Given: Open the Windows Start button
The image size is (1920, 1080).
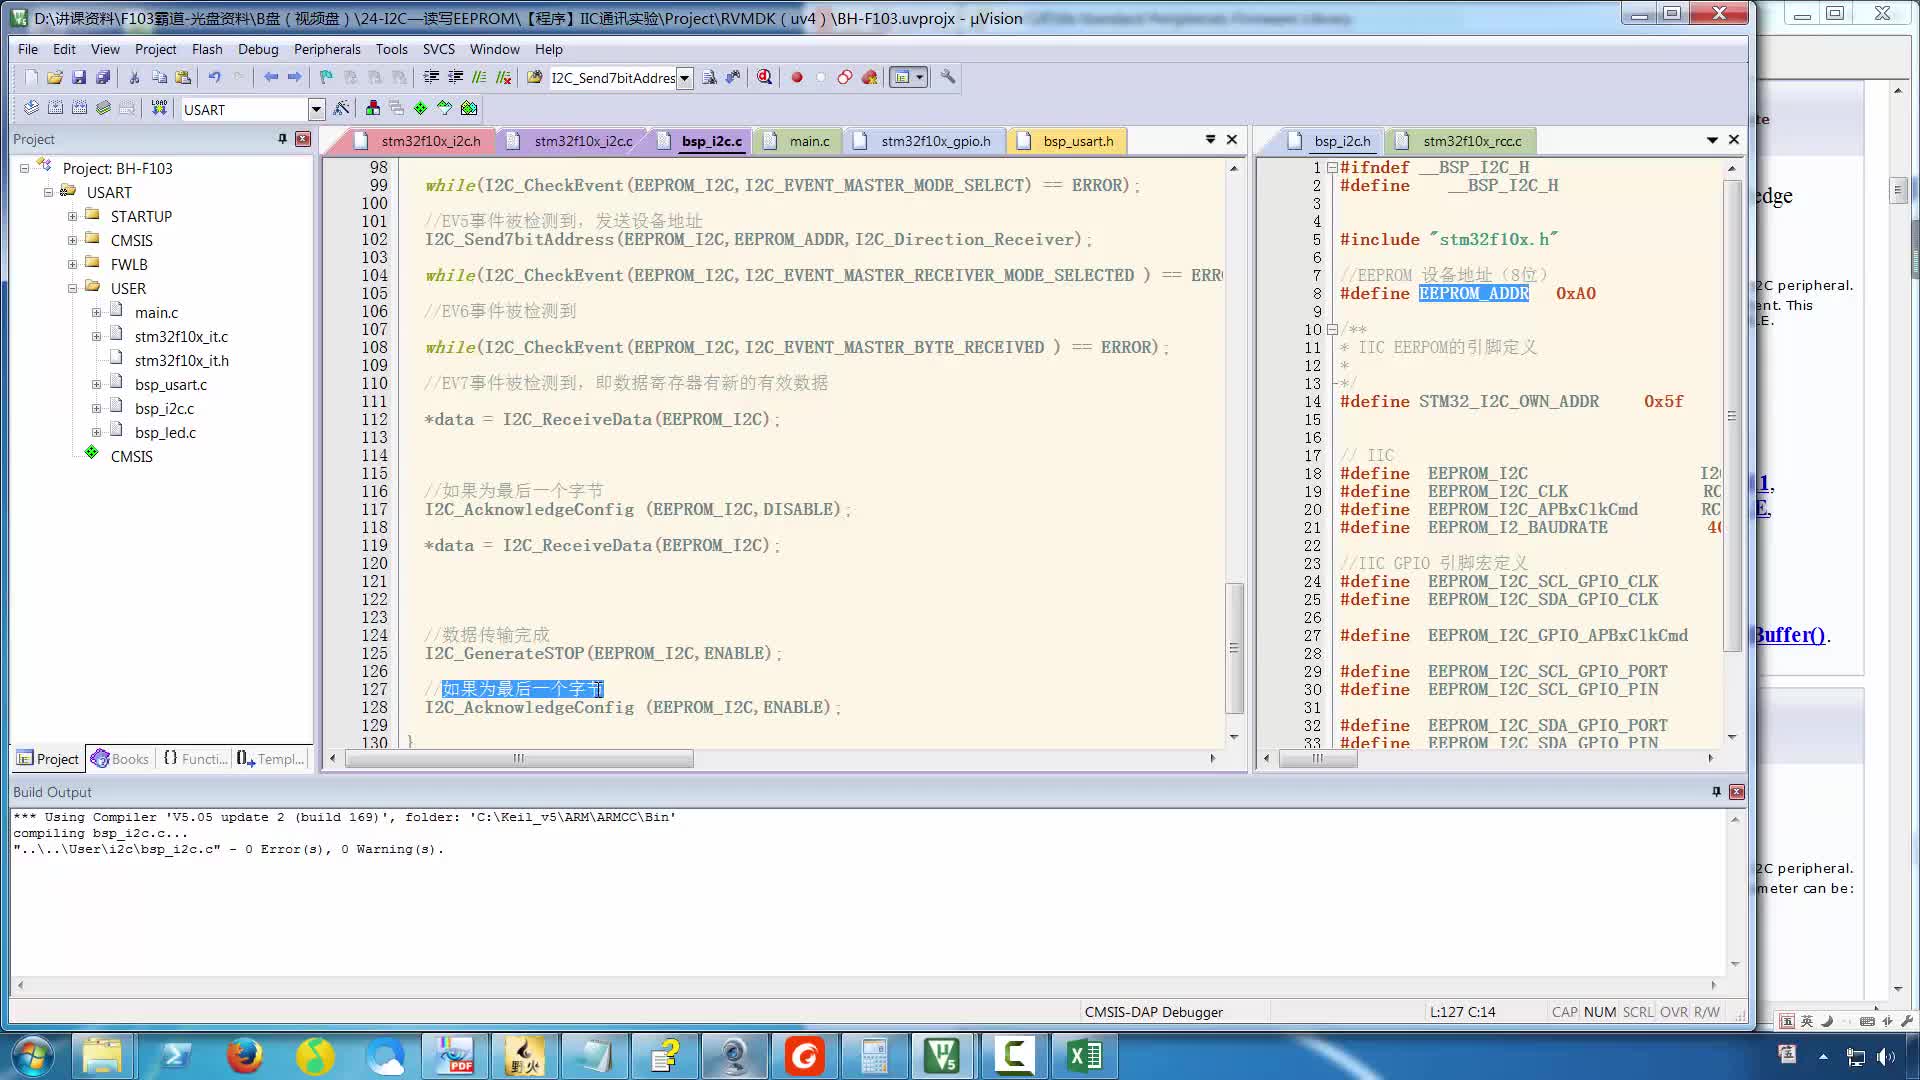Looking at the screenshot, I should pyautogui.click(x=32, y=1056).
